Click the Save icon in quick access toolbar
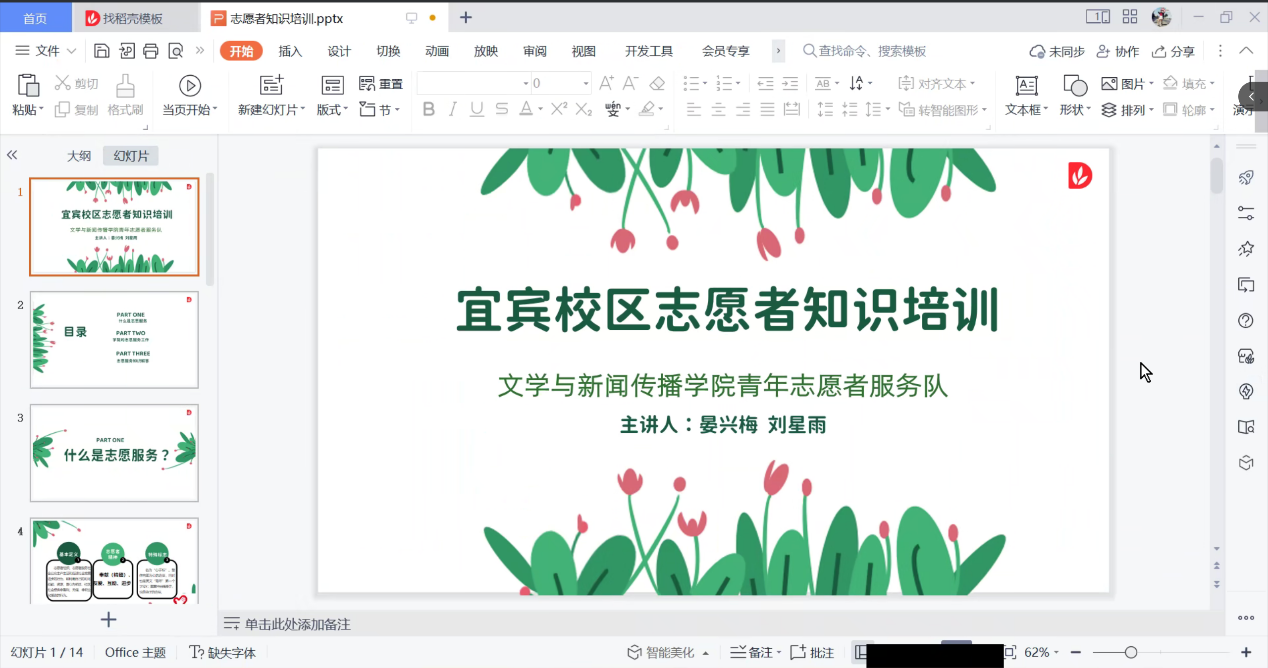The height and width of the screenshot is (668, 1268). click(x=102, y=51)
